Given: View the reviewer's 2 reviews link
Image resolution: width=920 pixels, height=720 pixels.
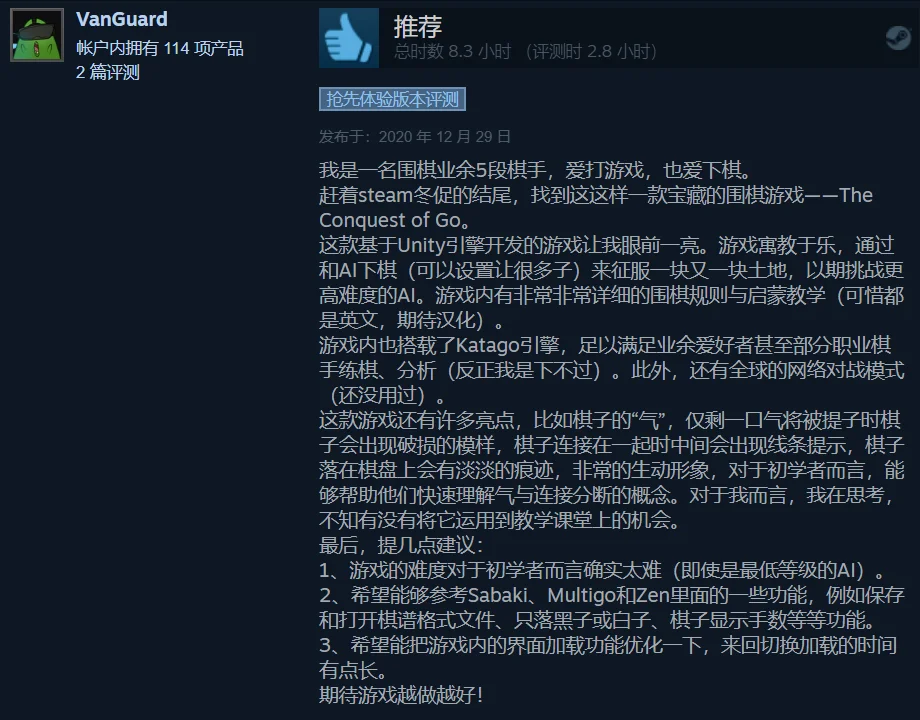Looking at the screenshot, I should point(108,72).
